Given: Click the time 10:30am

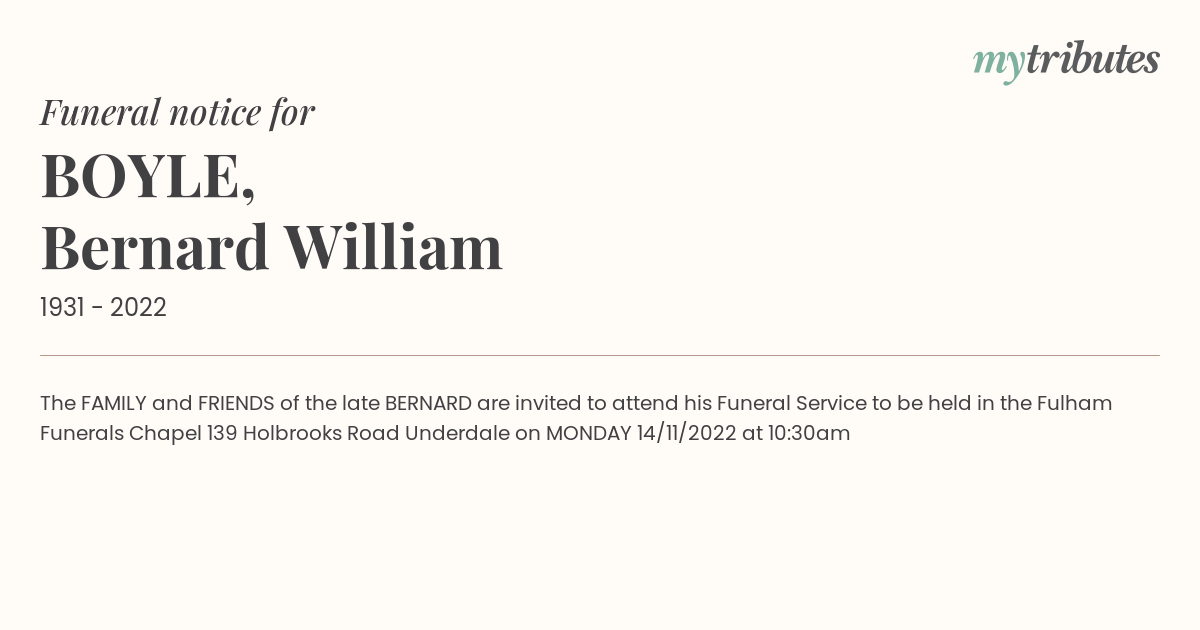Looking at the screenshot, I should (x=809, y=434).
